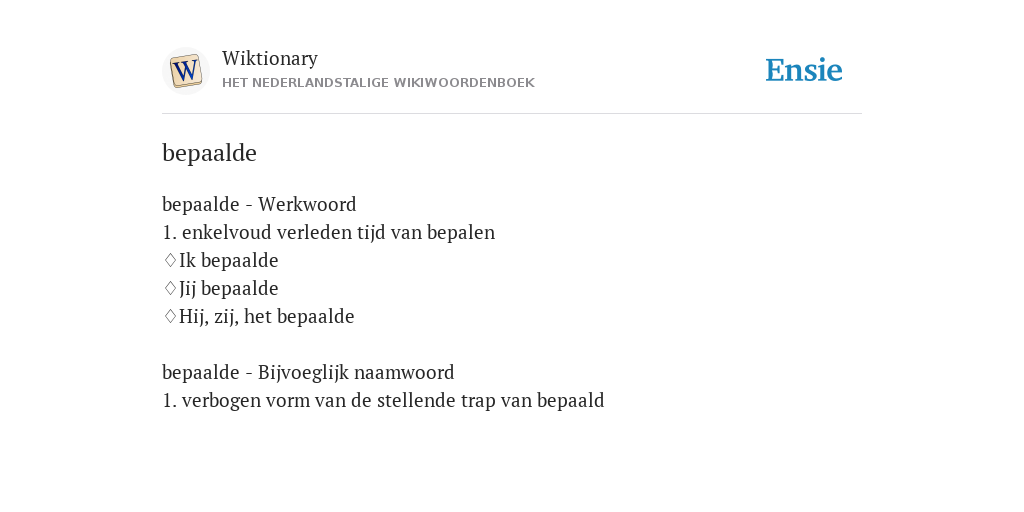
Task: Click the horizontal divider below the header
Action: 512,114
